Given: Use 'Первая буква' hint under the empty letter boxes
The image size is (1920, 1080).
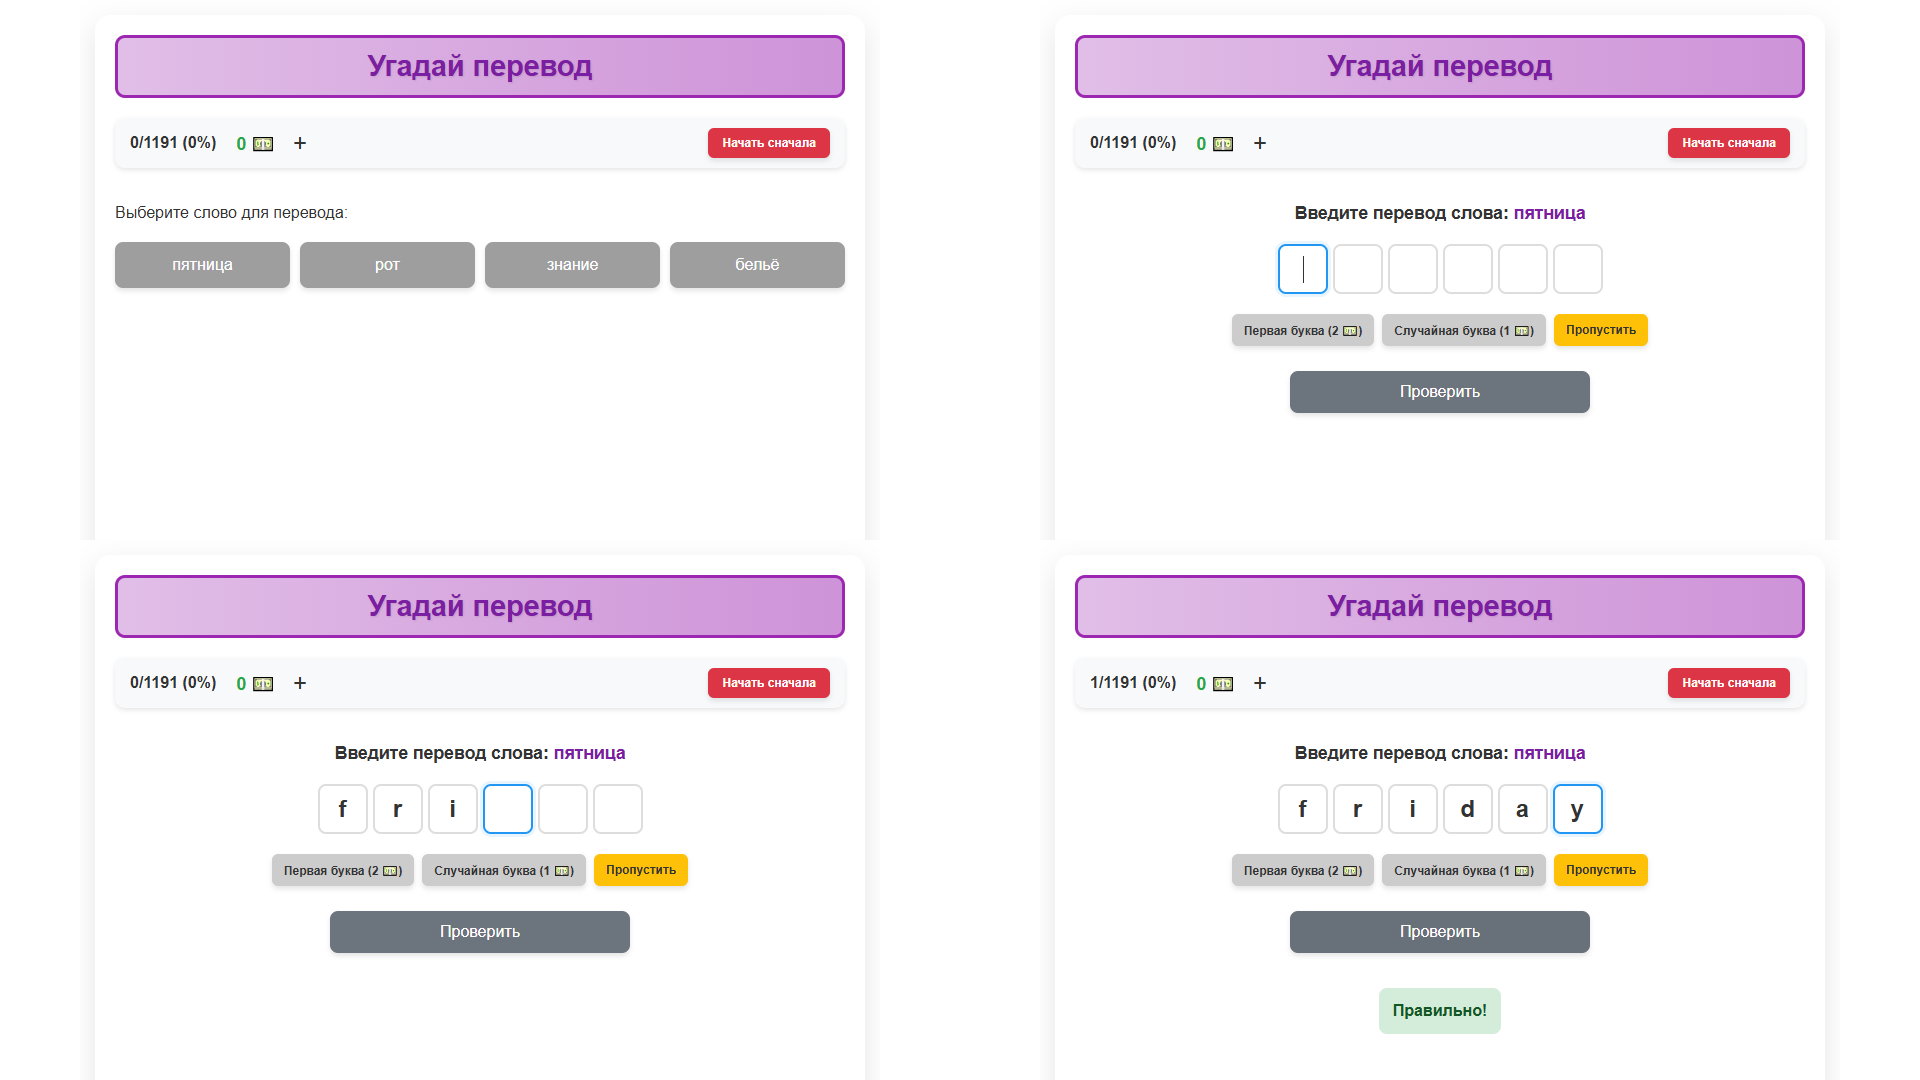Looking at the screenshot, I should (1302, 330).
